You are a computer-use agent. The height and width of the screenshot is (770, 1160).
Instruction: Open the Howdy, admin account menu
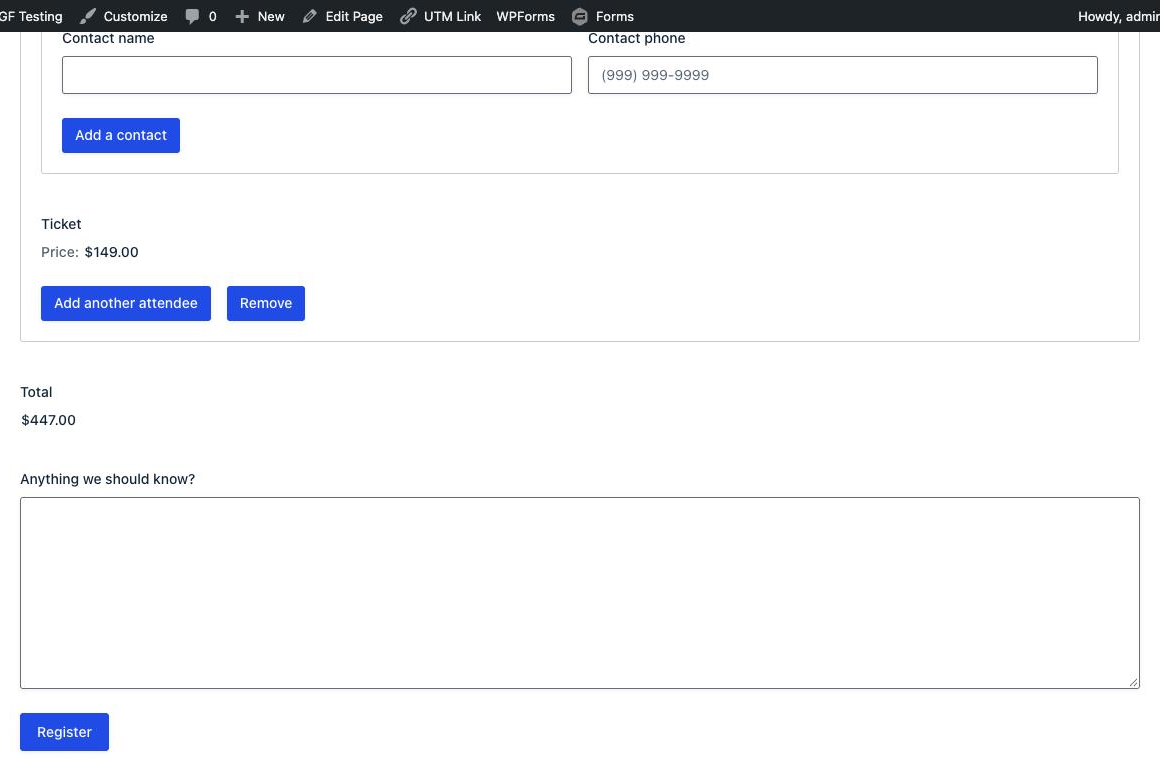coord(1118,16)
